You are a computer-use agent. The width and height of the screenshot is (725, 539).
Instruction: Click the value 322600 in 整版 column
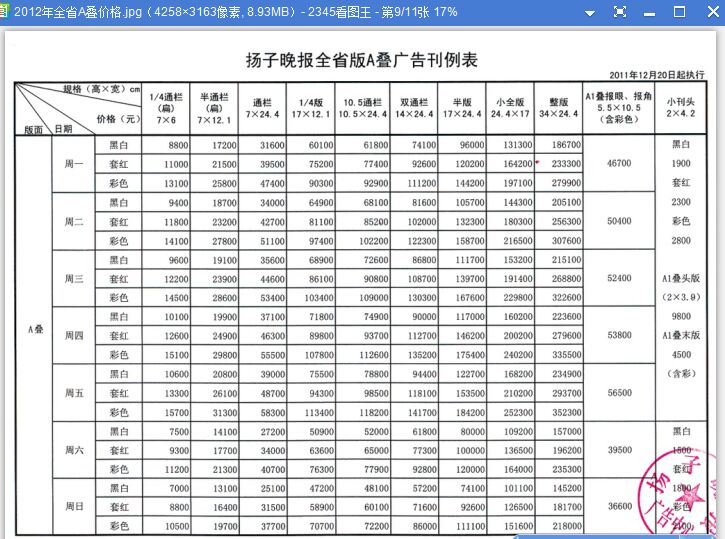(566, 298)
